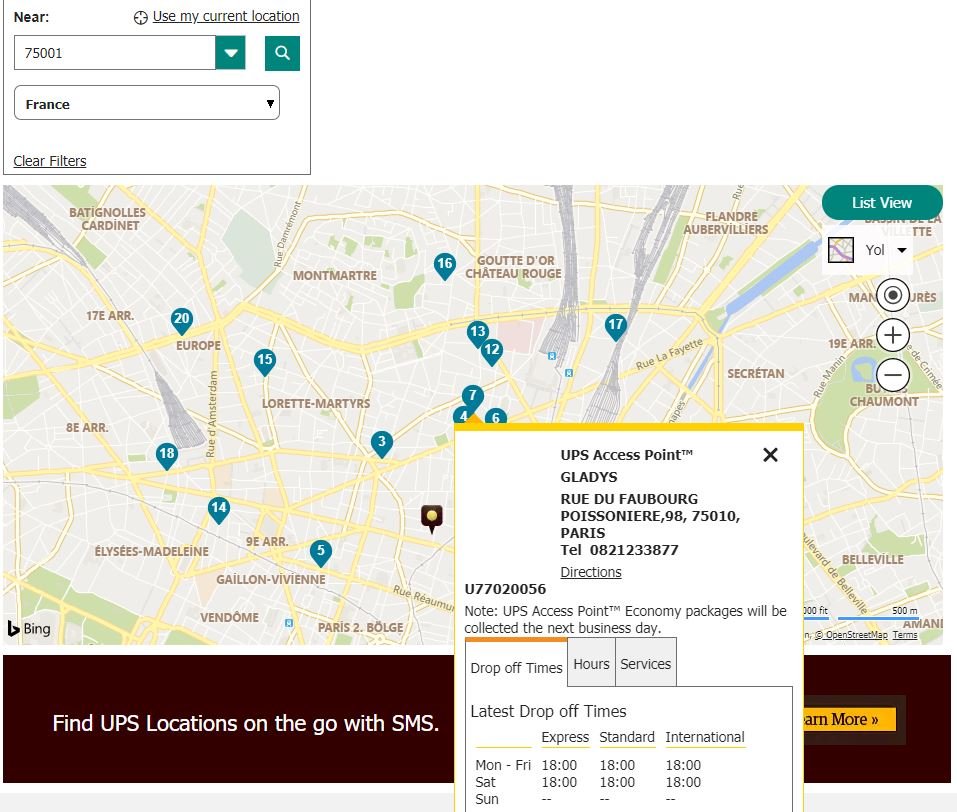Select map pin number 15

click(x=264, y=361)
